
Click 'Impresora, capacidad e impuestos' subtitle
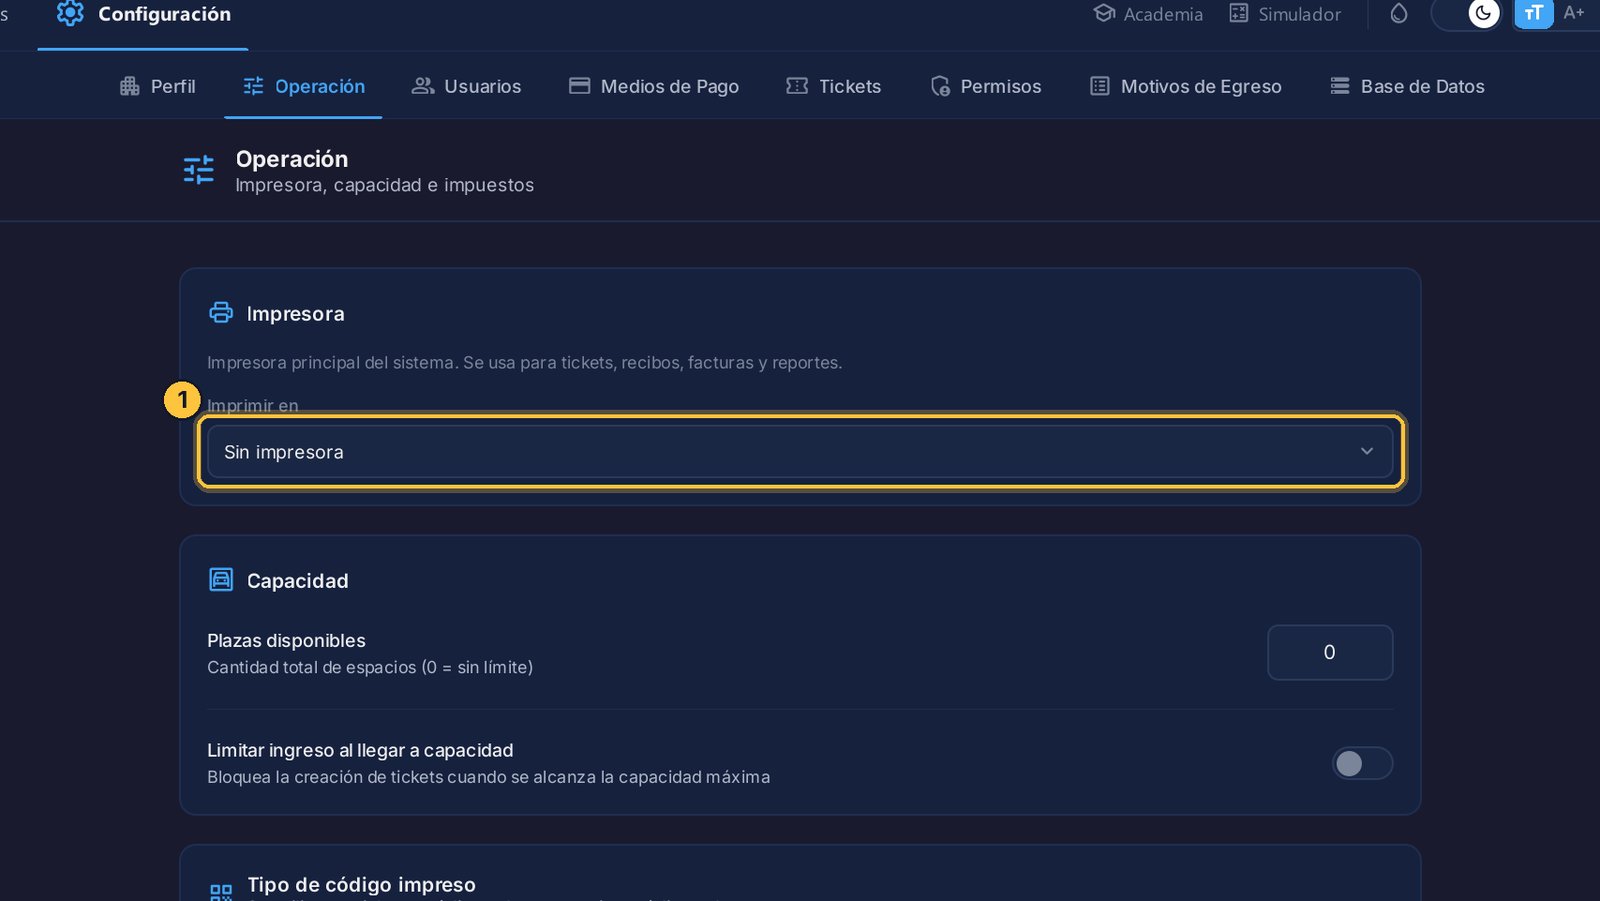384,185
